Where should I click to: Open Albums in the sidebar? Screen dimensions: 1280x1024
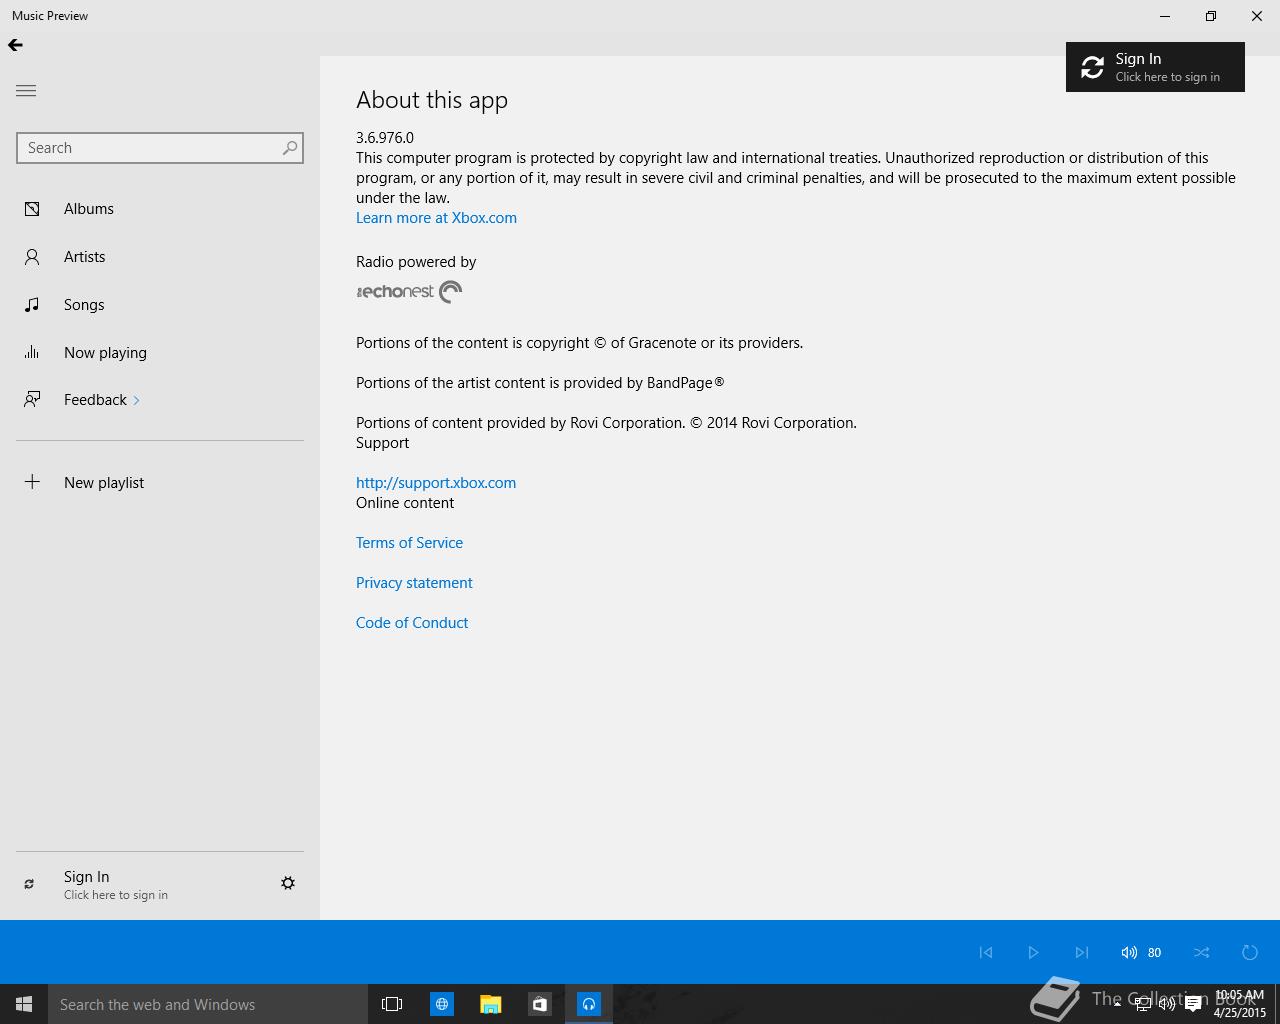pyautogui.click(x=160, y=209)
